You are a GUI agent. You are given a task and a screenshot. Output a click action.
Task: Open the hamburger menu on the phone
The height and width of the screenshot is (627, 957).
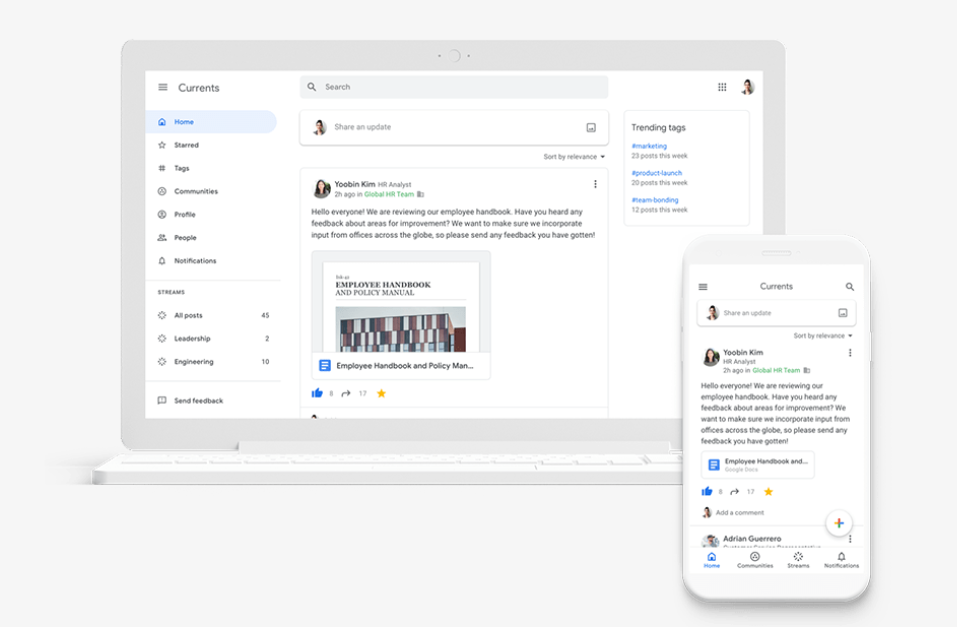703,286
